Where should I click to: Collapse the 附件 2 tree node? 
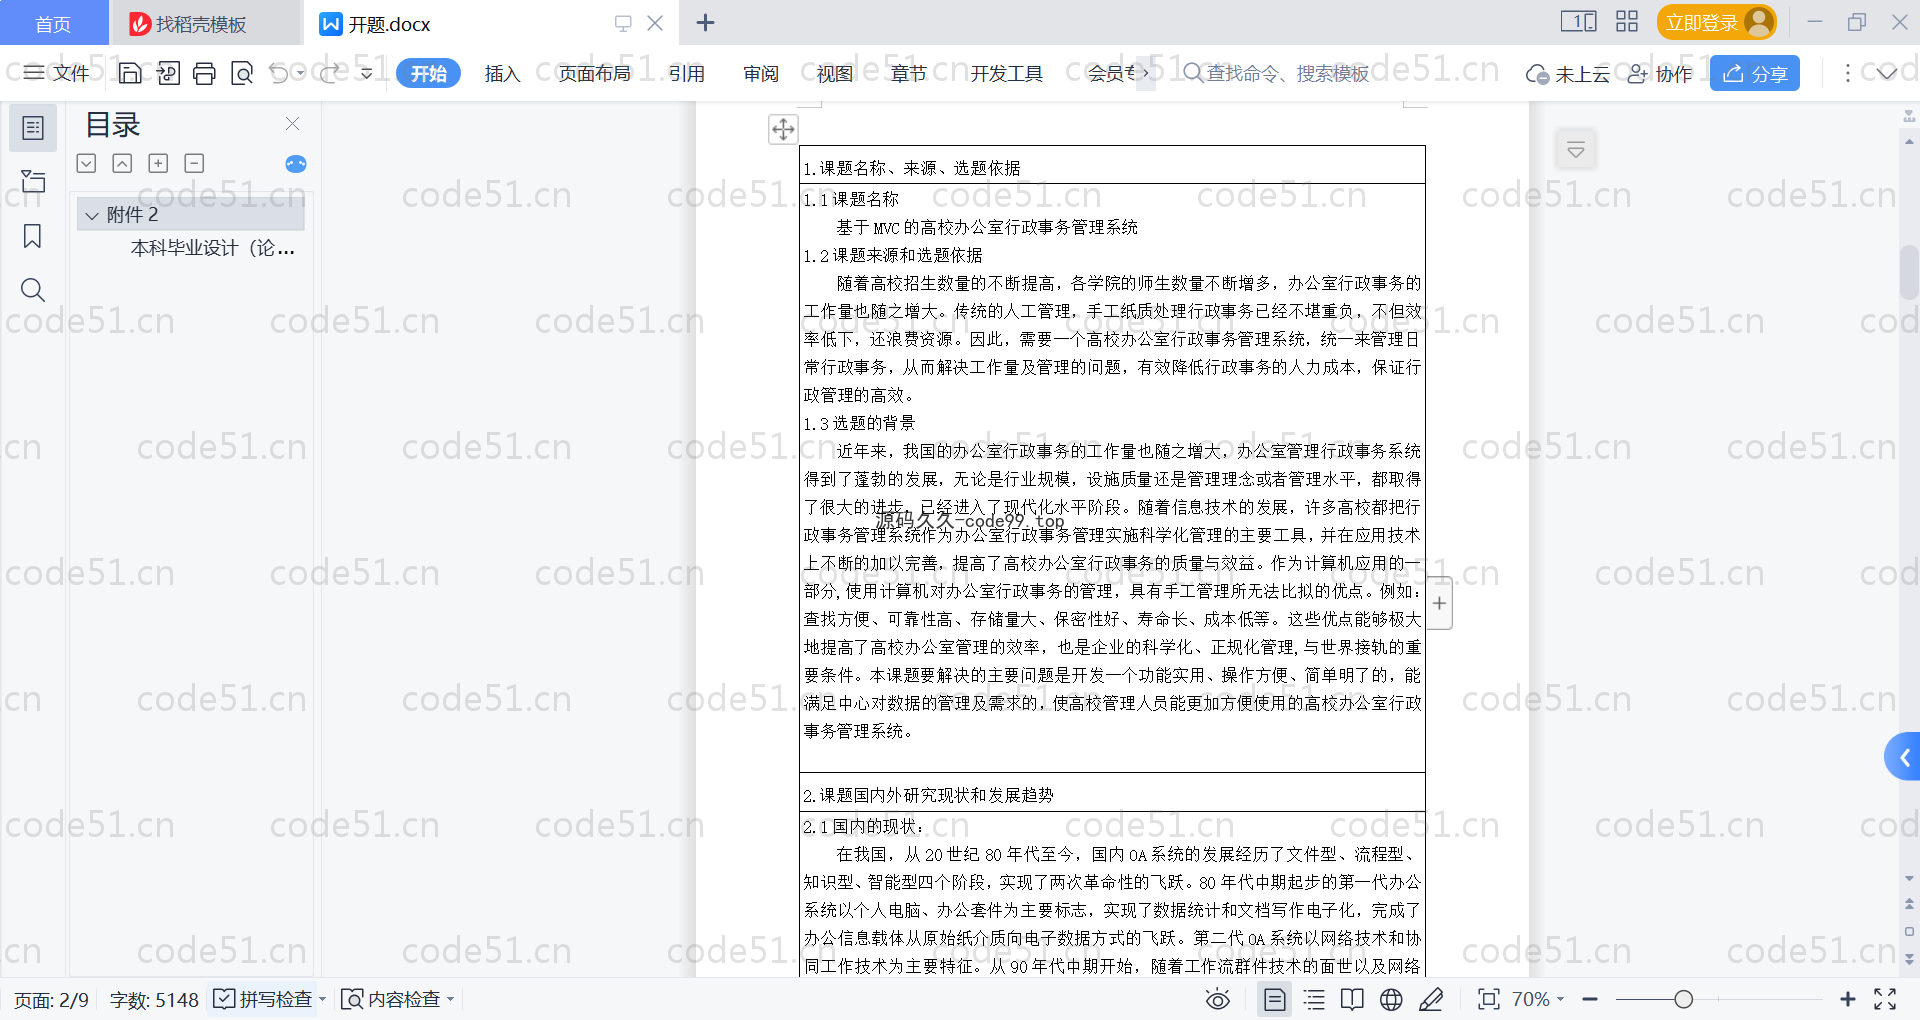(92, 215)
